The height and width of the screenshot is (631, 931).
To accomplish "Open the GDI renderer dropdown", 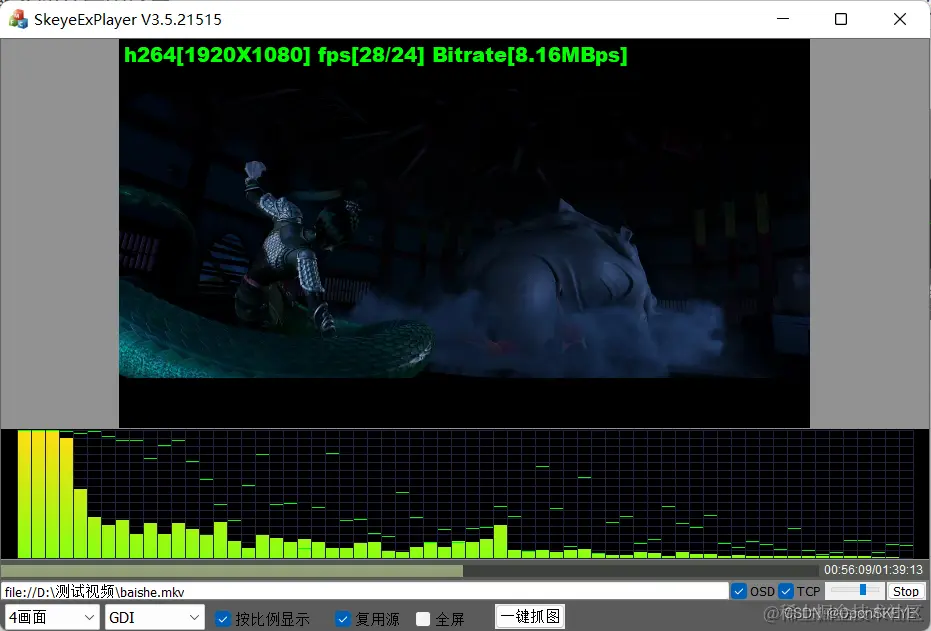I will pyautogui.click(x=154, y=617).
